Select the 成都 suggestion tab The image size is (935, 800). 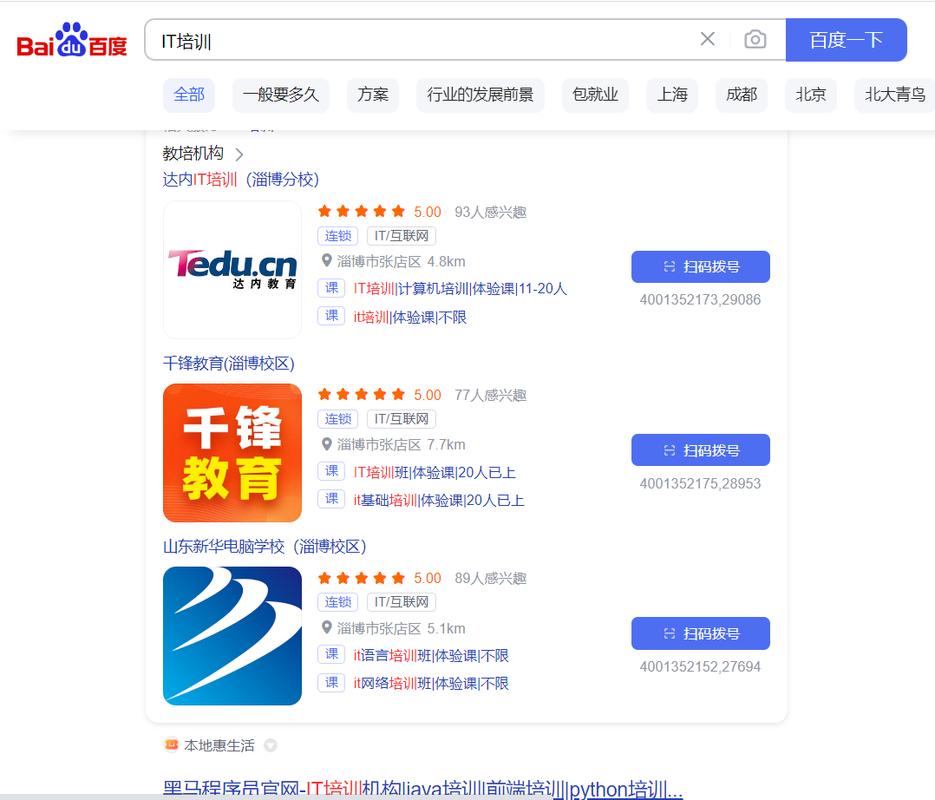(741, 95)
